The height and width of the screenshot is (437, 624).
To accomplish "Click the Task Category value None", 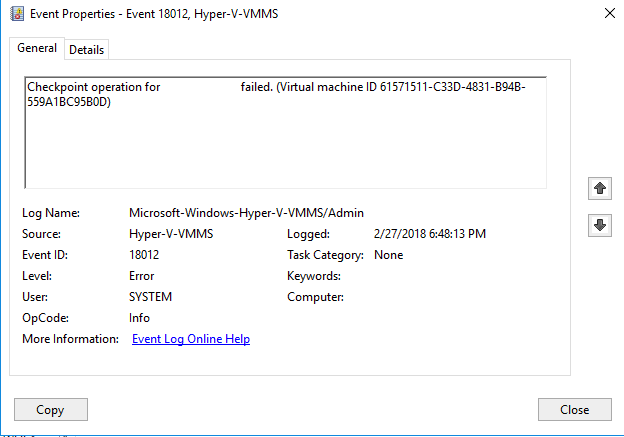I will coord(388,255).
